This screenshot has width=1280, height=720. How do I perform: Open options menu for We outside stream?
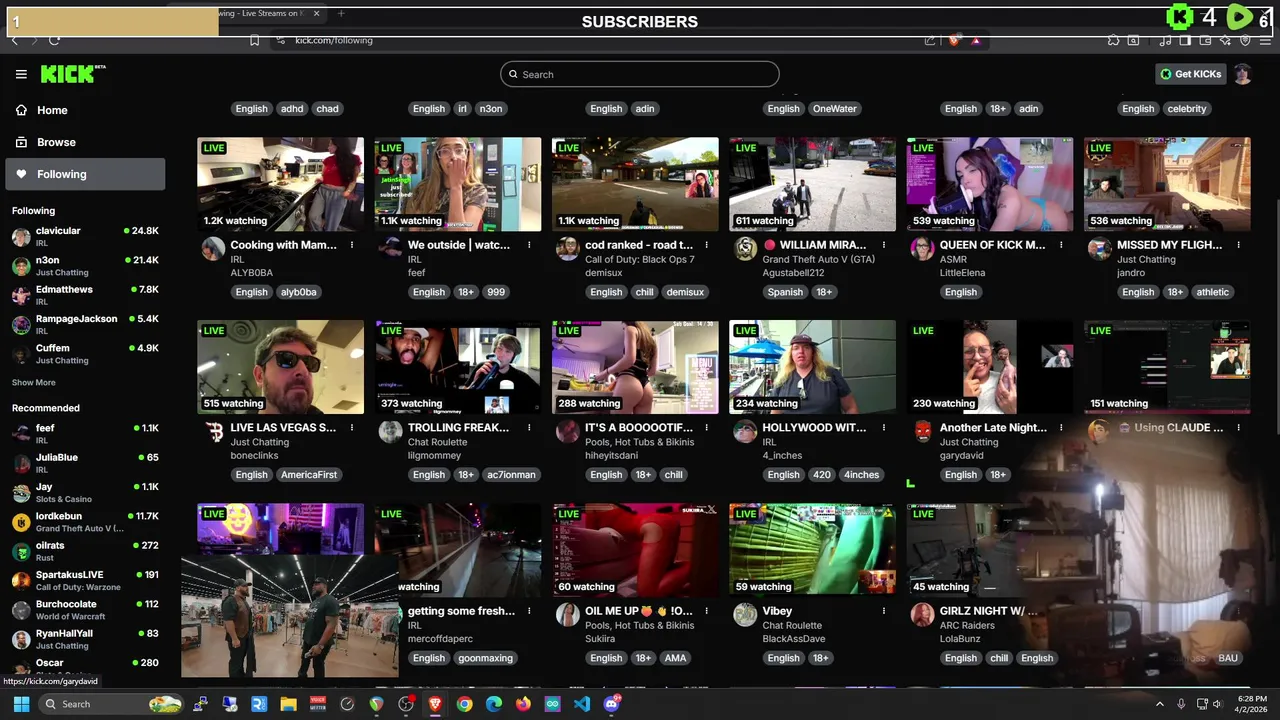point(529,245)
